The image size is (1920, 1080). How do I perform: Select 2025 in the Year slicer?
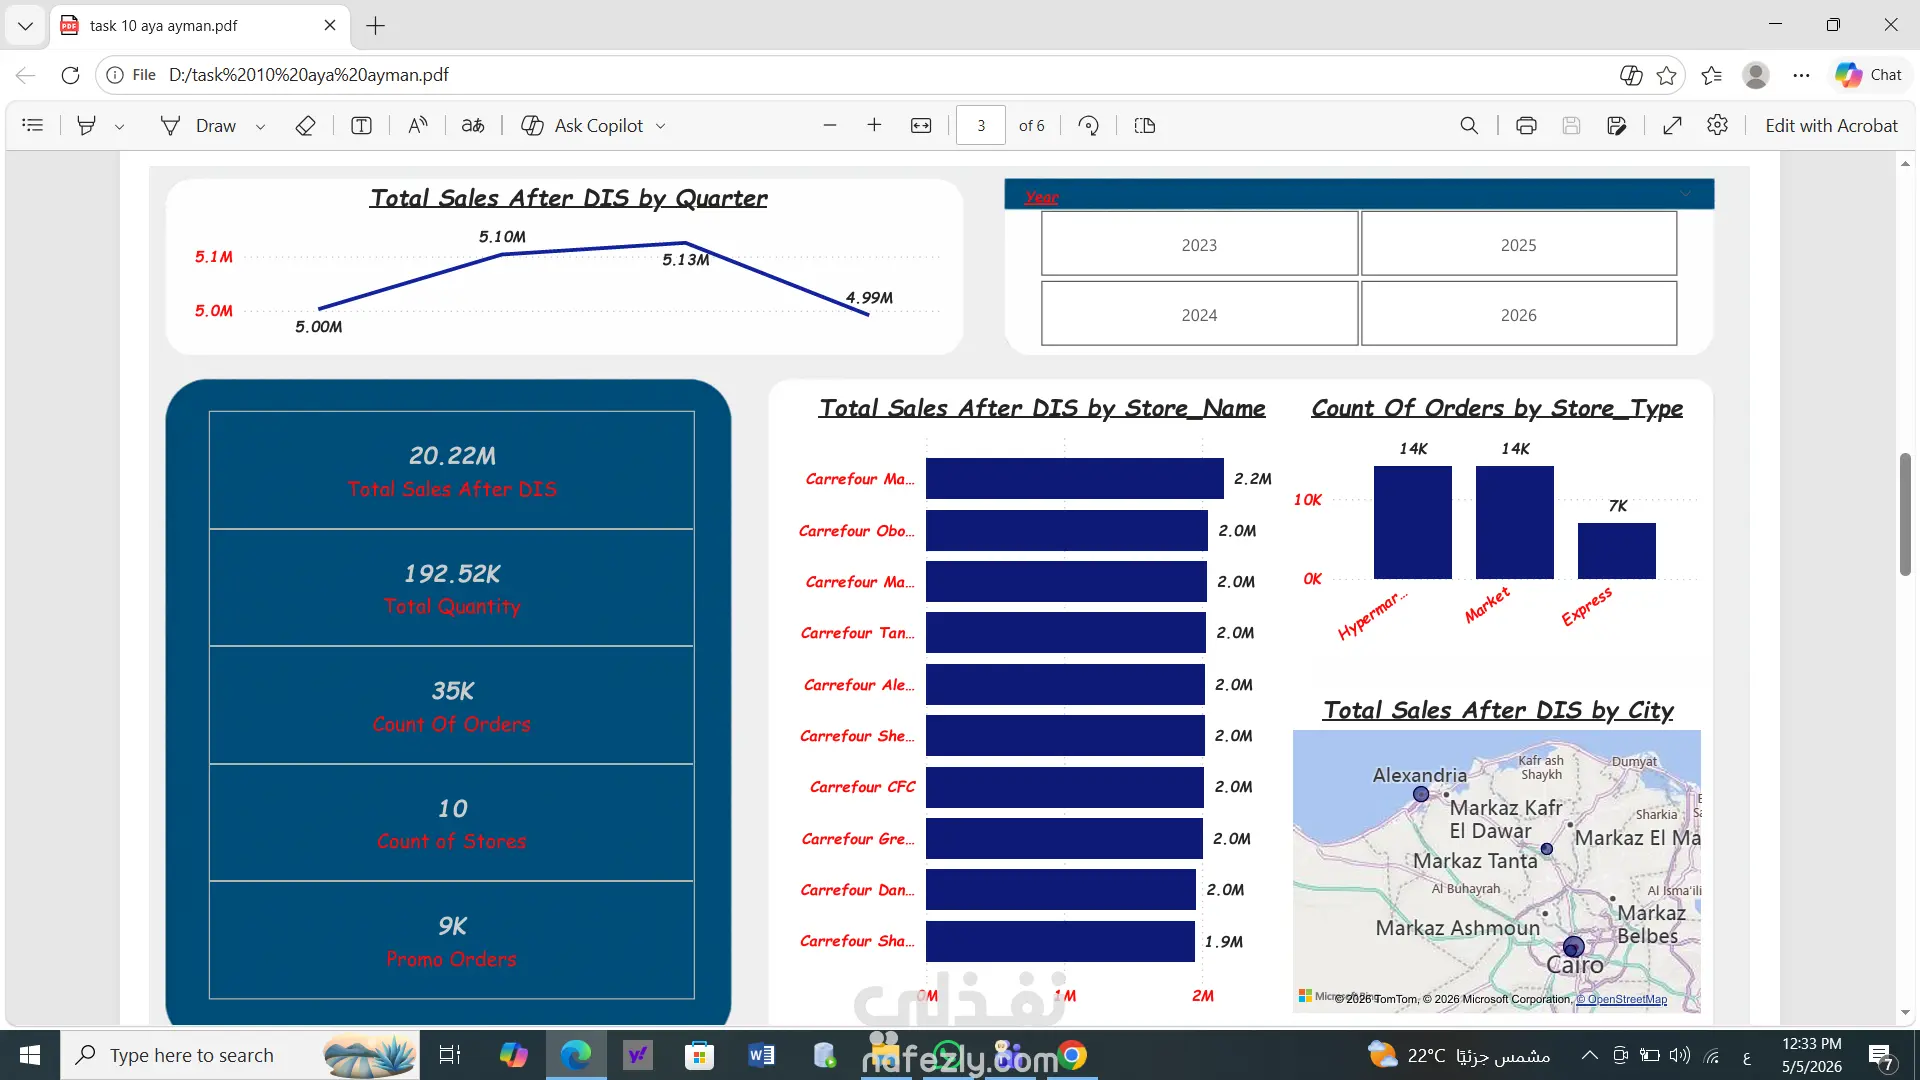click(1518, 244)
